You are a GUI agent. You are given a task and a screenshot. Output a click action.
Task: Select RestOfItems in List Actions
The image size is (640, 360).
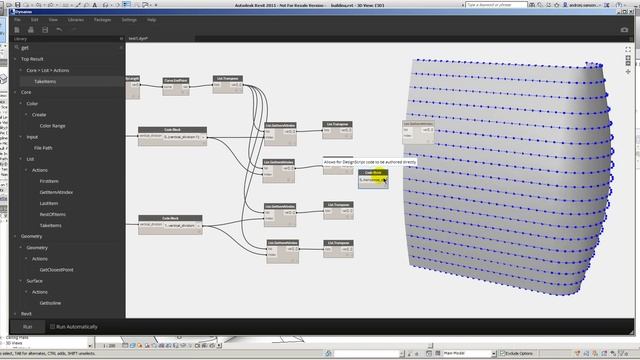(53, 214)
